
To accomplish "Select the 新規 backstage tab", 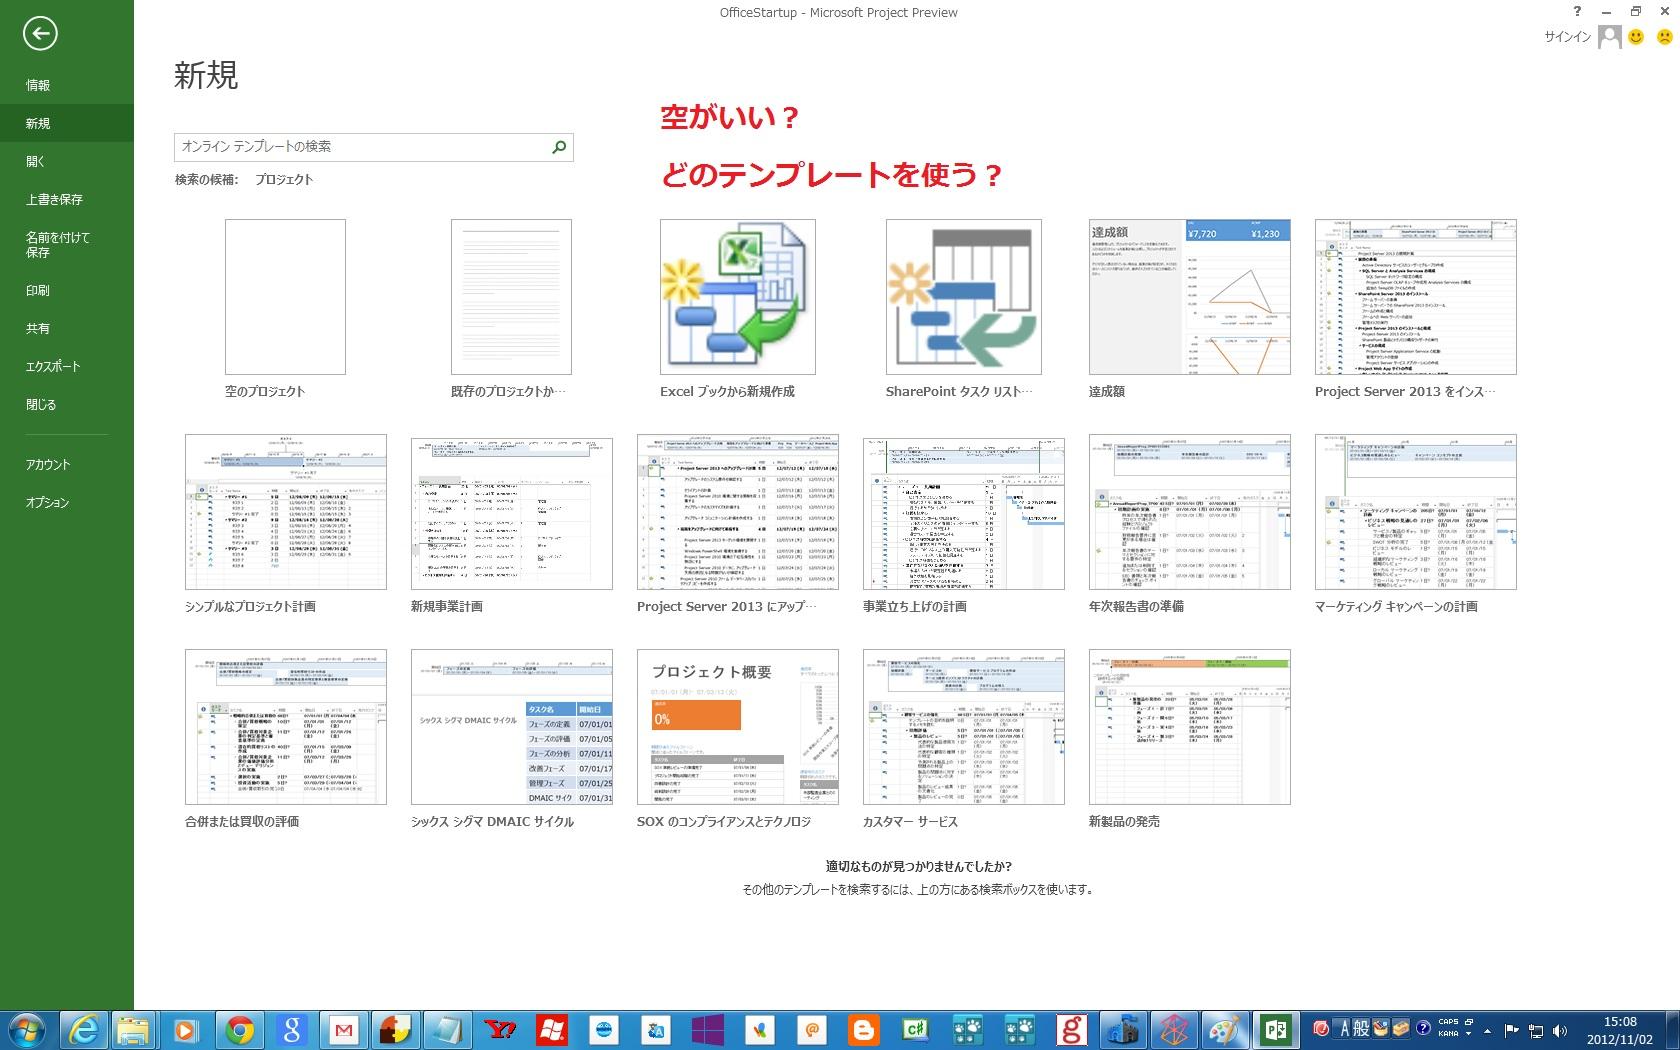I will [67, 123].
